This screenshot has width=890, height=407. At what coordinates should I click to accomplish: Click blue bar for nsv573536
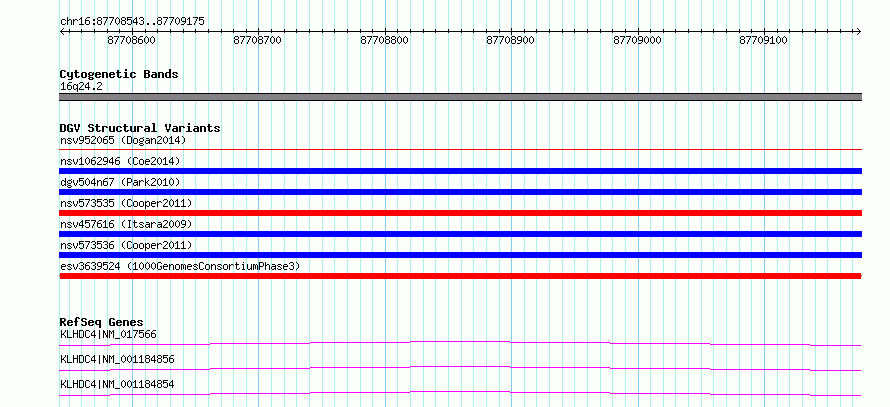[x=460, y=255]
